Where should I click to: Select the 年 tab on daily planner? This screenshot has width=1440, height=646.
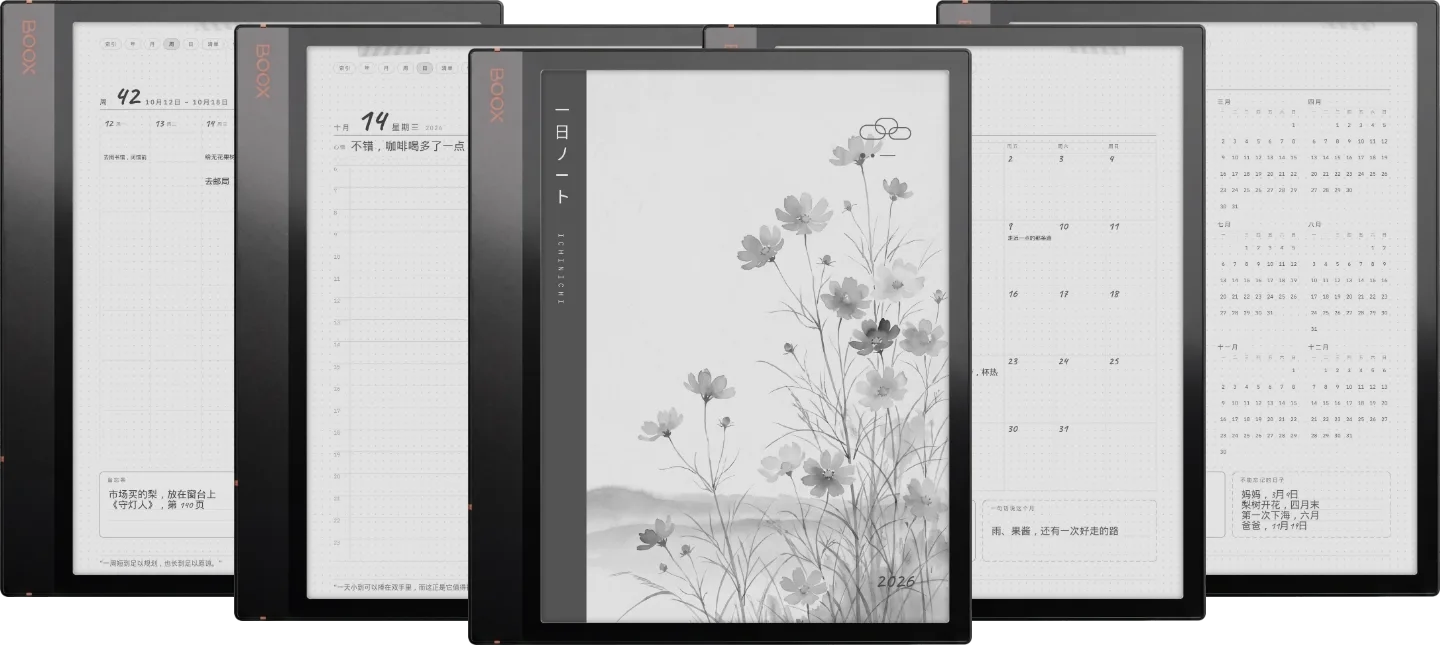click(x=366, y=68)
